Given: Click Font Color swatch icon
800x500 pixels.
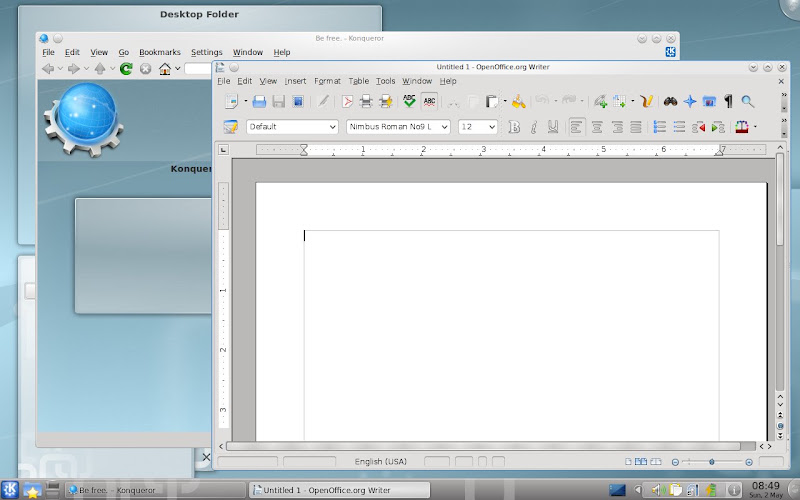Looking at the screenshot, I should 742,127.
